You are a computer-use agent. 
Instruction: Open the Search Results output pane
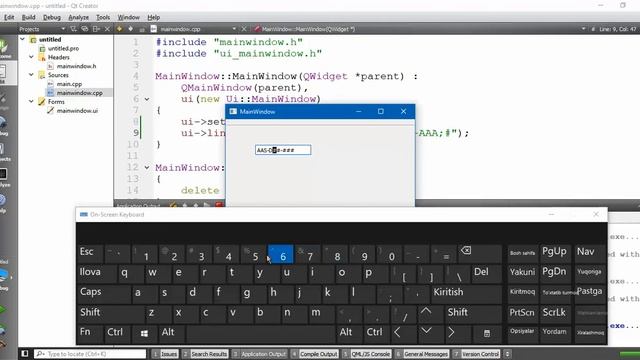click(x=205, y=354)
